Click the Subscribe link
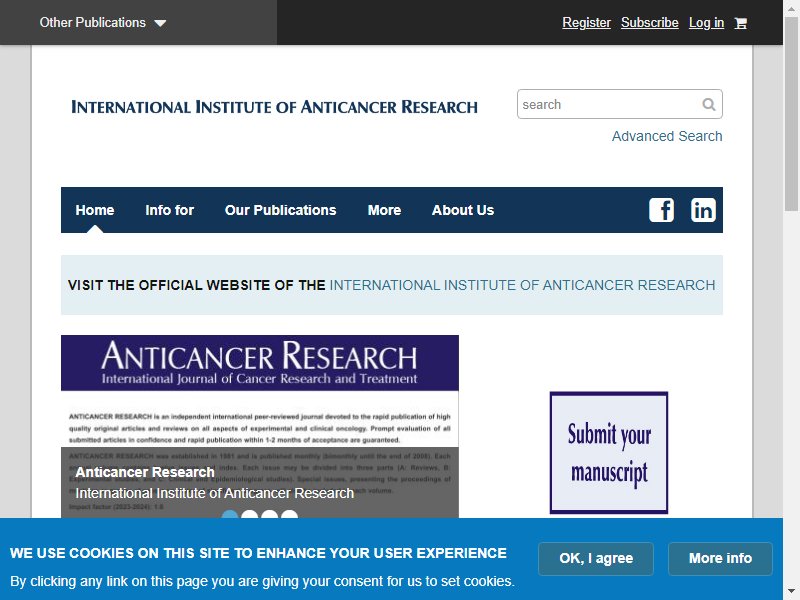The width and height of the screenshot is (800, 600). click(649, 23)
